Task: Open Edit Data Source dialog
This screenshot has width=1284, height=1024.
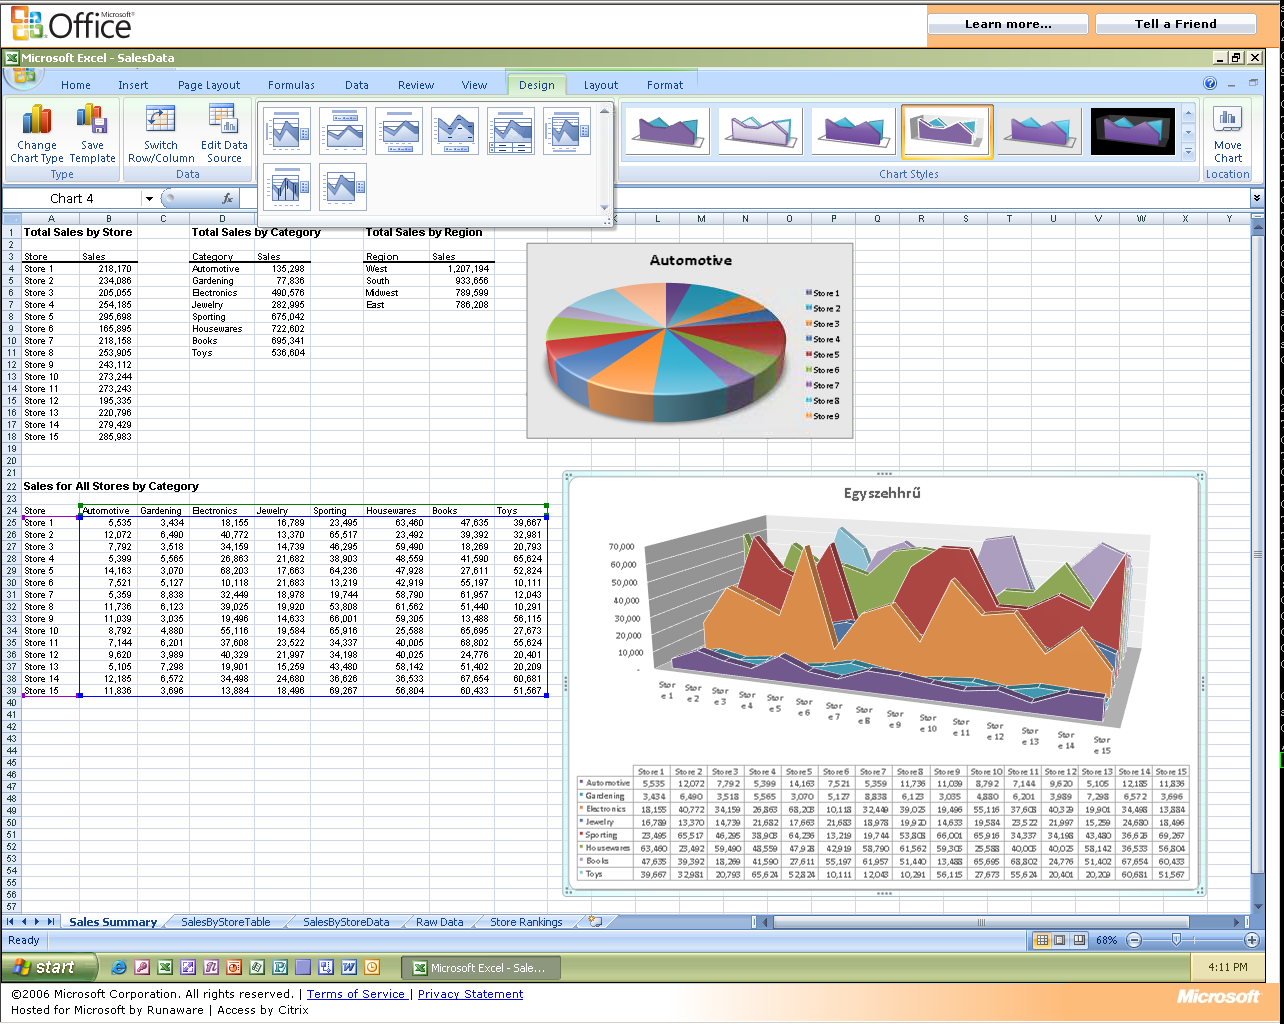Action: click(224, 134)
